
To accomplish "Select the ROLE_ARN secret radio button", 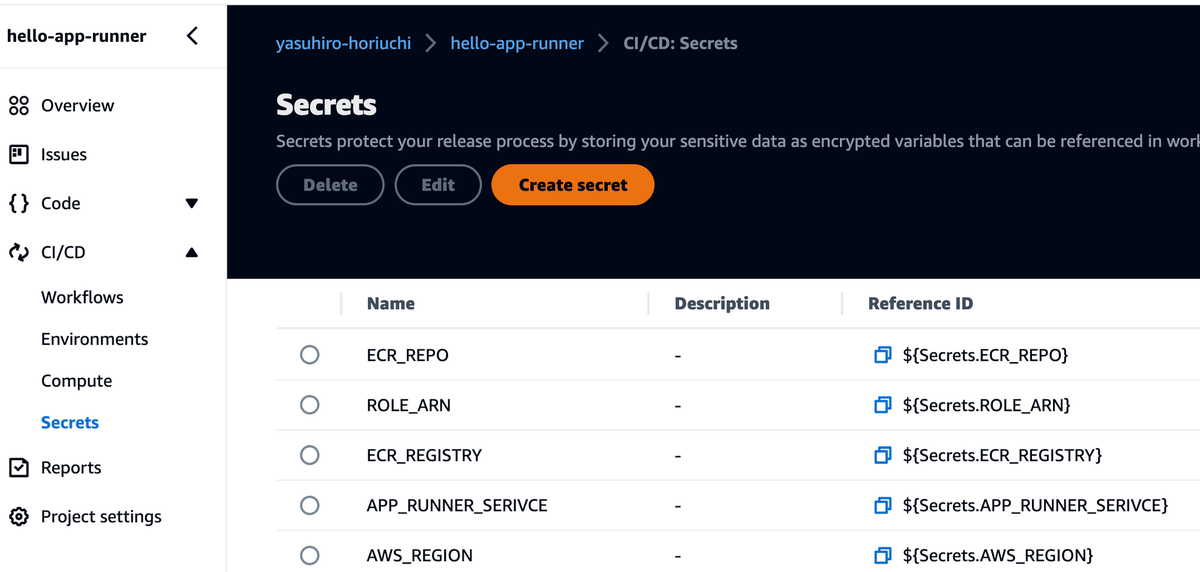I will pos(310,405).
